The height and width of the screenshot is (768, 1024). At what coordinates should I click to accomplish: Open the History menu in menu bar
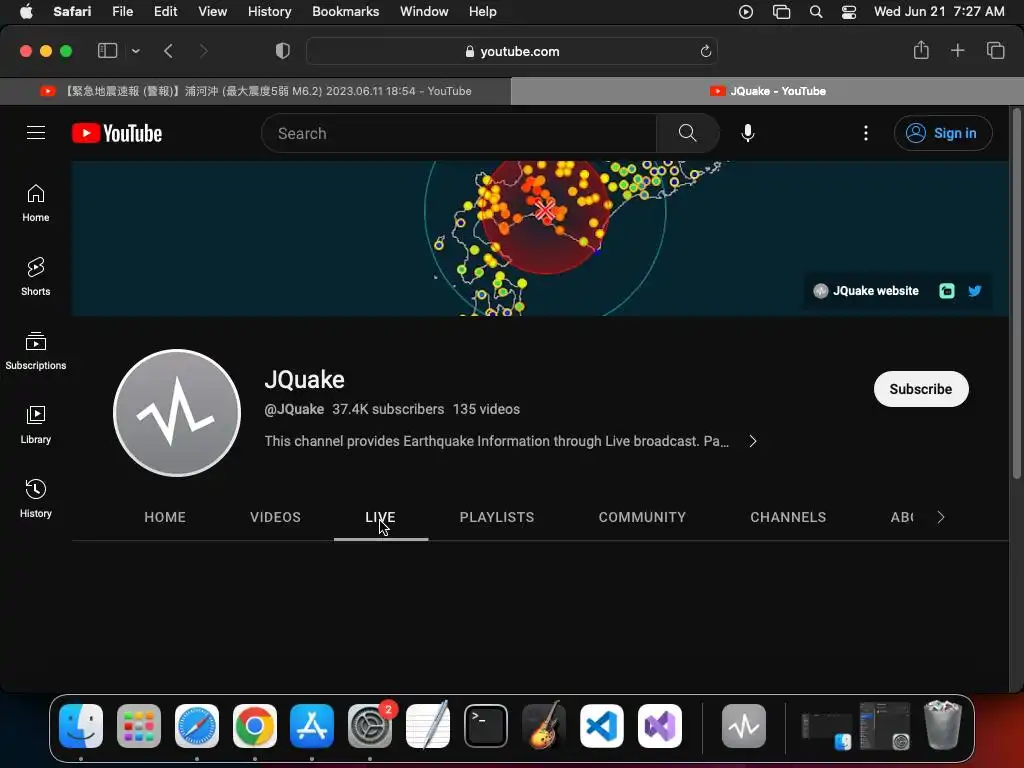click(x=270, y=12)
